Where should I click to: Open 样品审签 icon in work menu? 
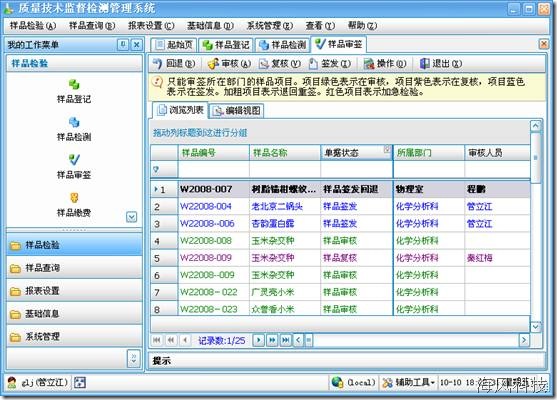coord(74,167)
